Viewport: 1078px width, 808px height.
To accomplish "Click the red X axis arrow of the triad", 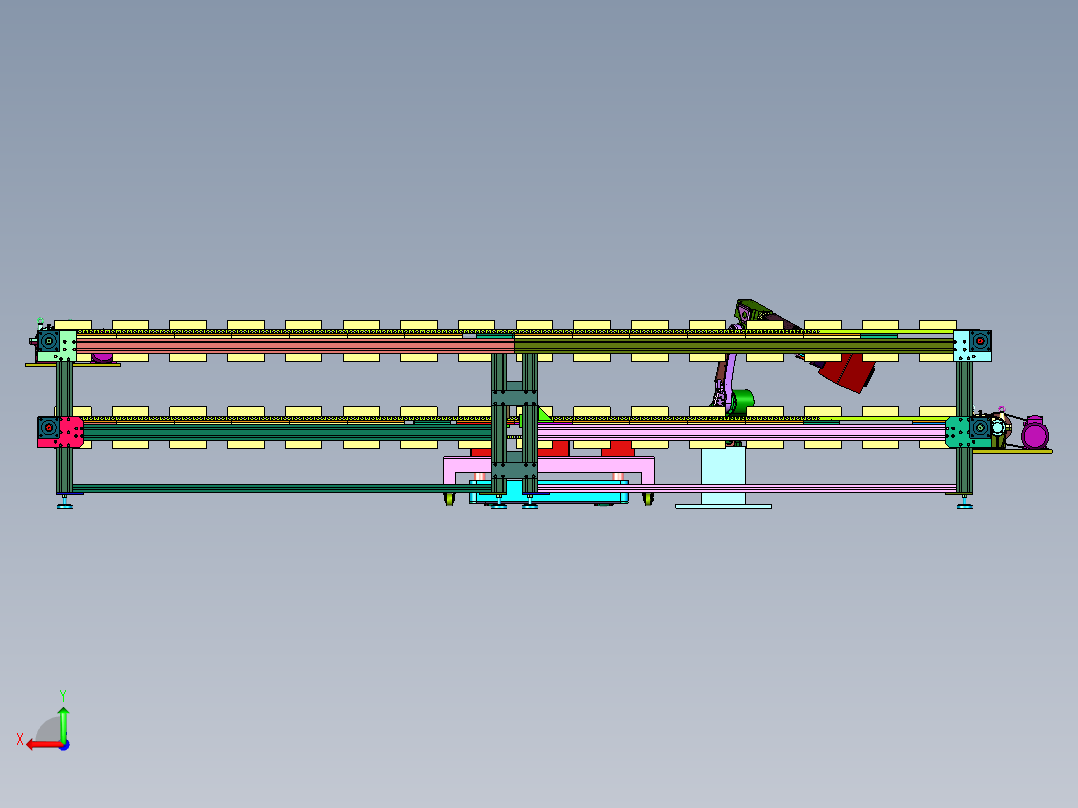I will tap(43, 745).
